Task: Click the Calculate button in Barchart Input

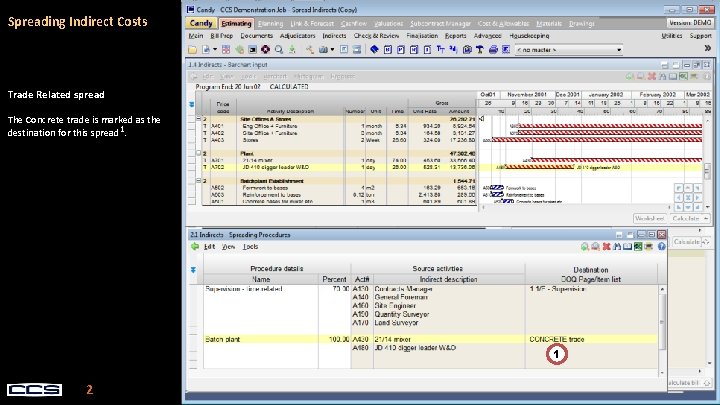Action: click(x=686, y=219)
